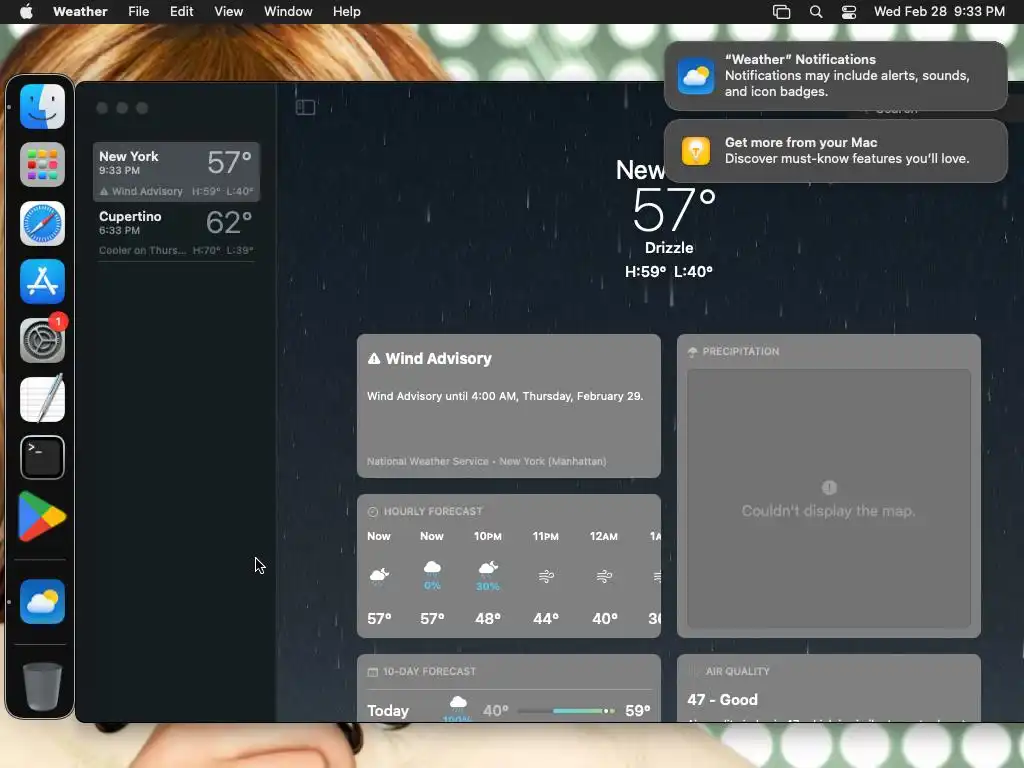Open Get more from your Mac notification
Viewport: 1024px width, 768px height.
coord(835,151)
